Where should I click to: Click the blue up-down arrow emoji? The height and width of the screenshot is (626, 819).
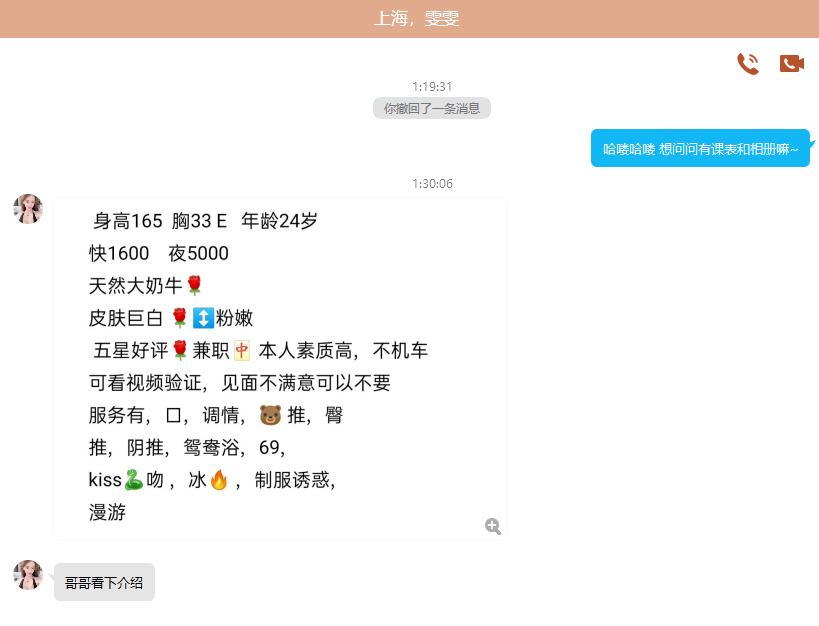[x=202, y=318]
